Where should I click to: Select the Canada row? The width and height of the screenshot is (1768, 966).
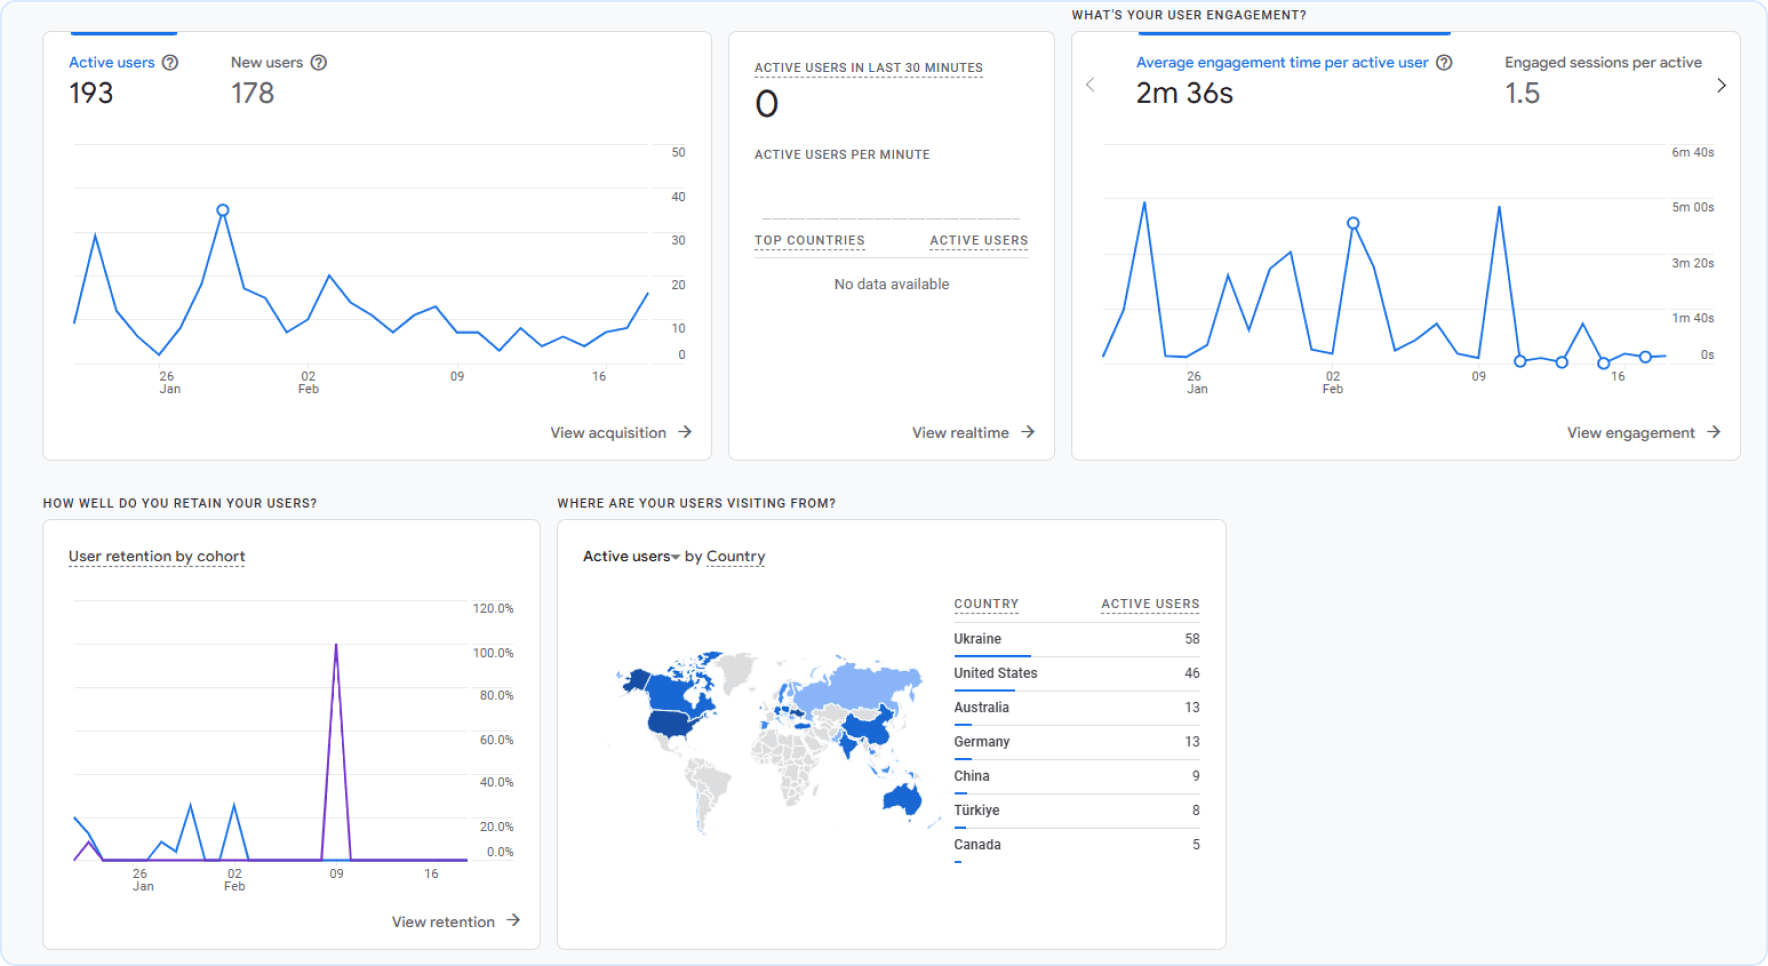click(1077, 845)
